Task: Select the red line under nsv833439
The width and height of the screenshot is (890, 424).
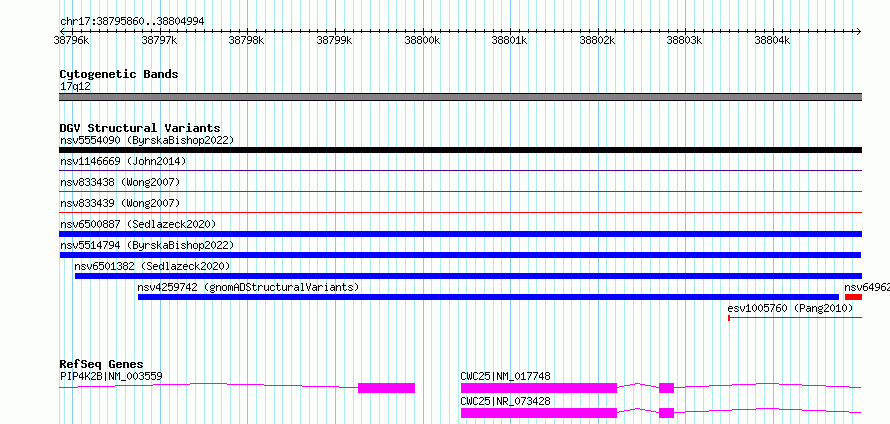Action: tap(460, 212)
